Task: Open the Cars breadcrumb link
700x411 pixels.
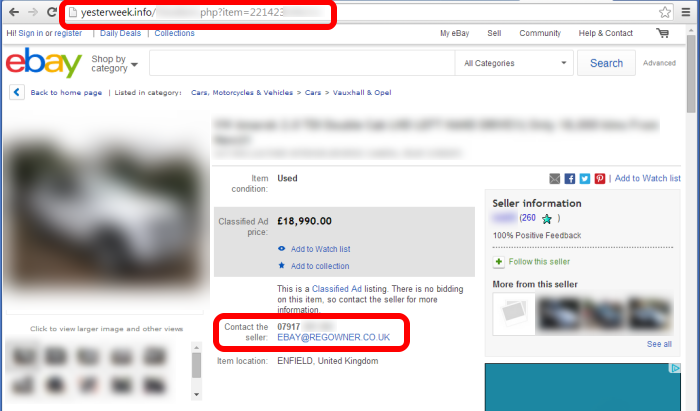Action: (x=313, y=92)
